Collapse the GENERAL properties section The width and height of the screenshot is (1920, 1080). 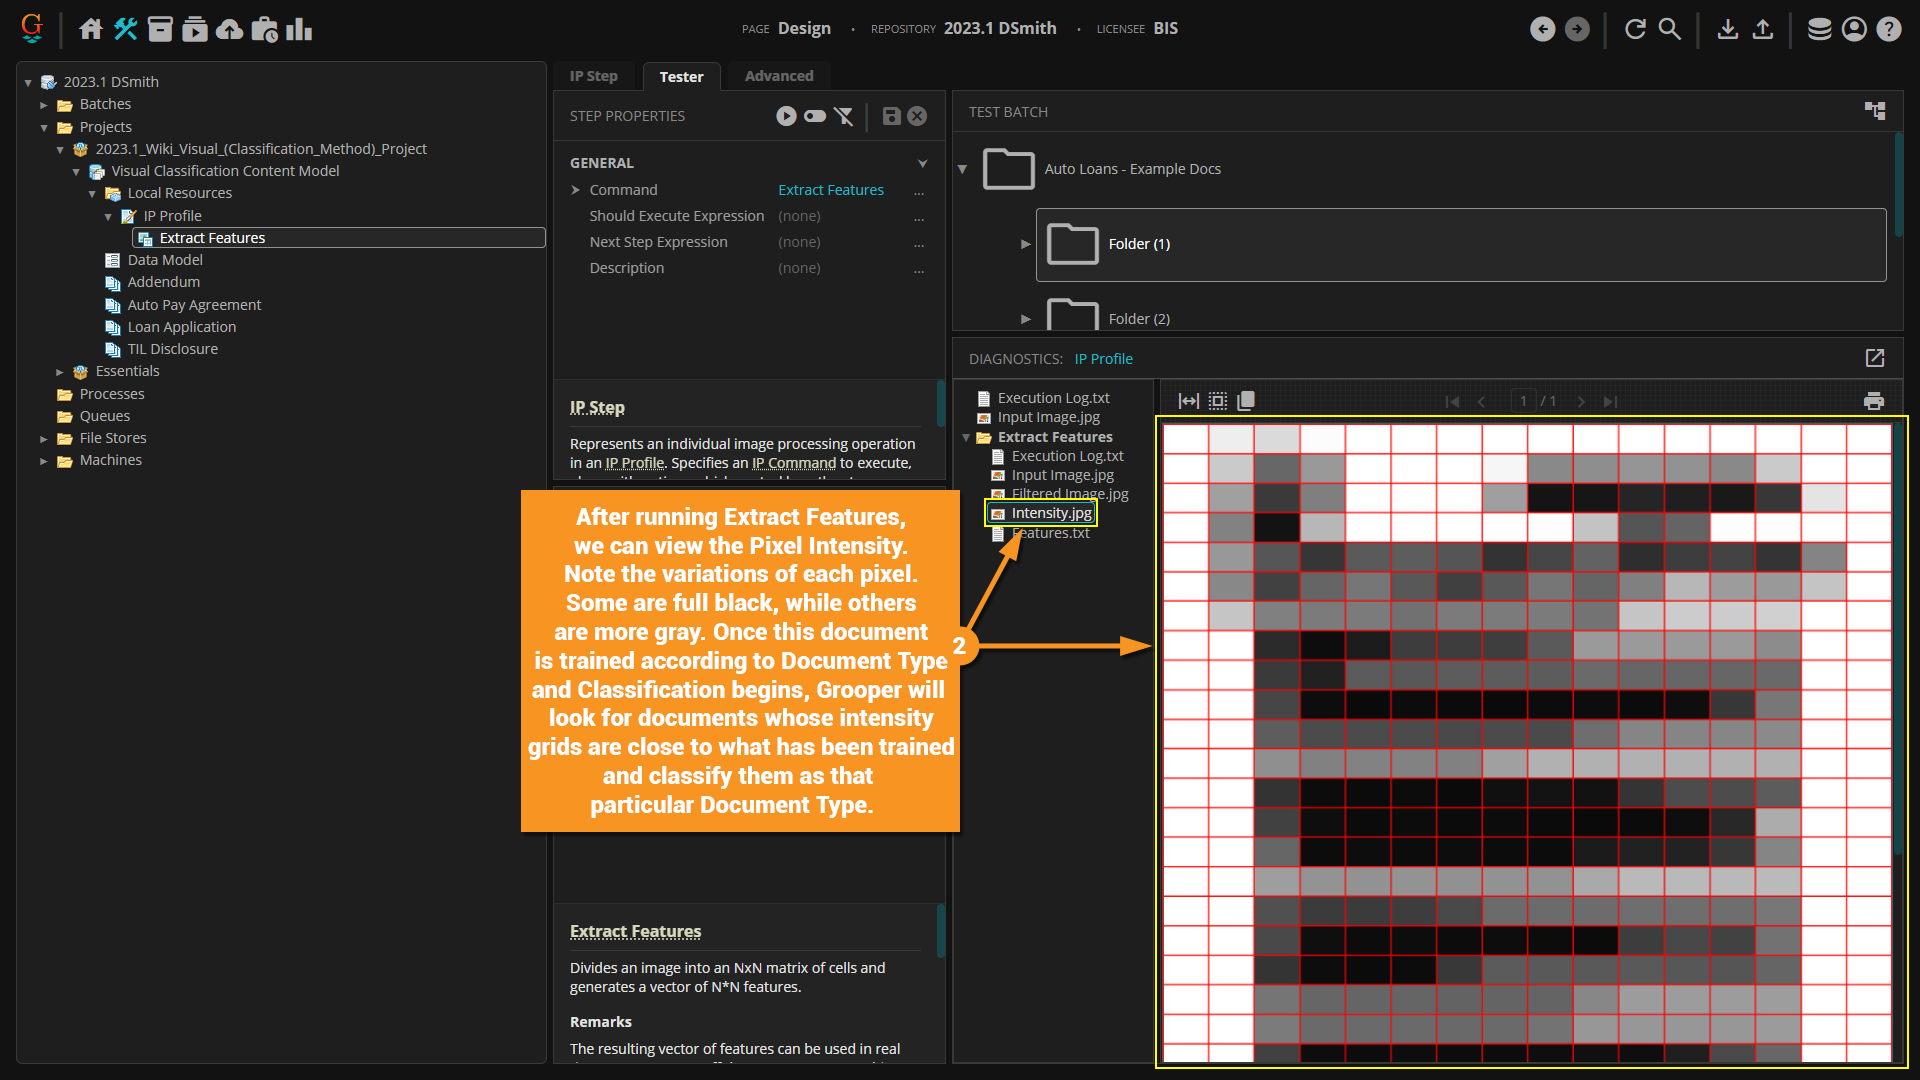tap(922, 163)
